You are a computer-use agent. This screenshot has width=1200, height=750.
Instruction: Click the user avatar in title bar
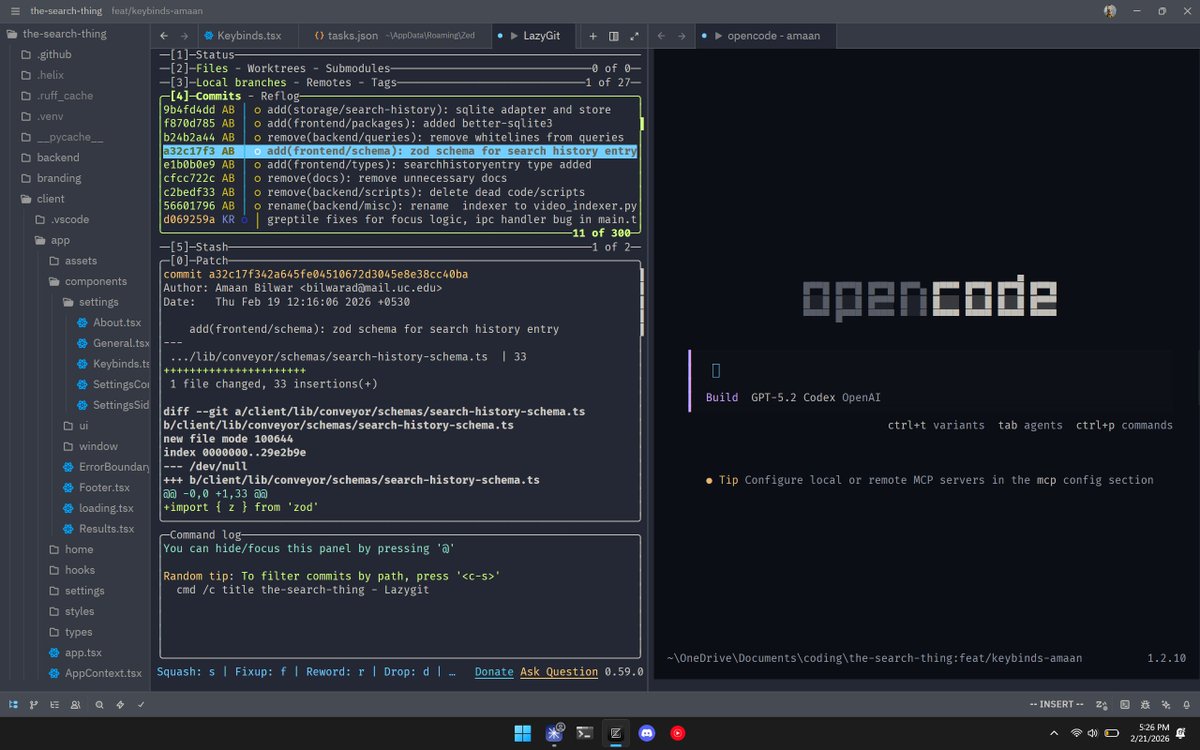[1110, 10]
